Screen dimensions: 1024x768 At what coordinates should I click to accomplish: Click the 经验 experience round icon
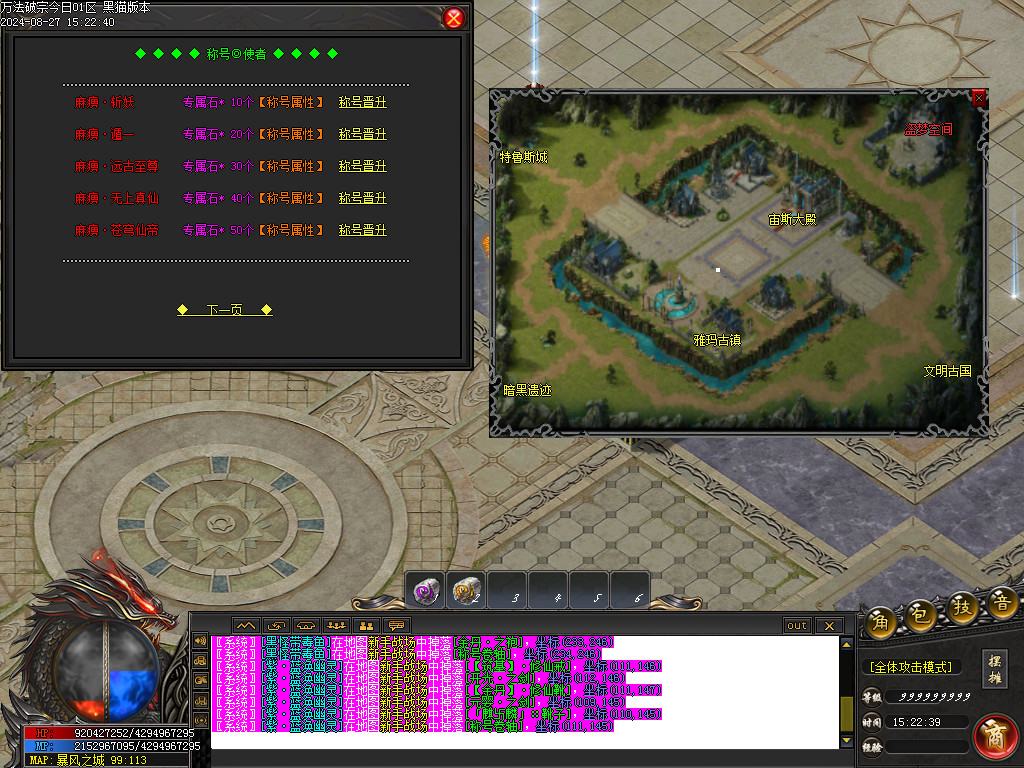872,747
